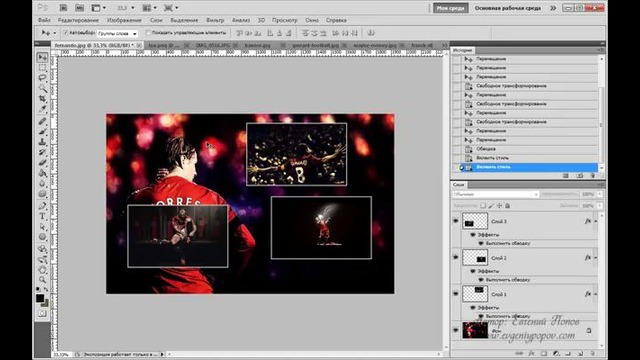Screen dimensions: 640x360
Task: Select the Eraser tool
Action: 42,162
